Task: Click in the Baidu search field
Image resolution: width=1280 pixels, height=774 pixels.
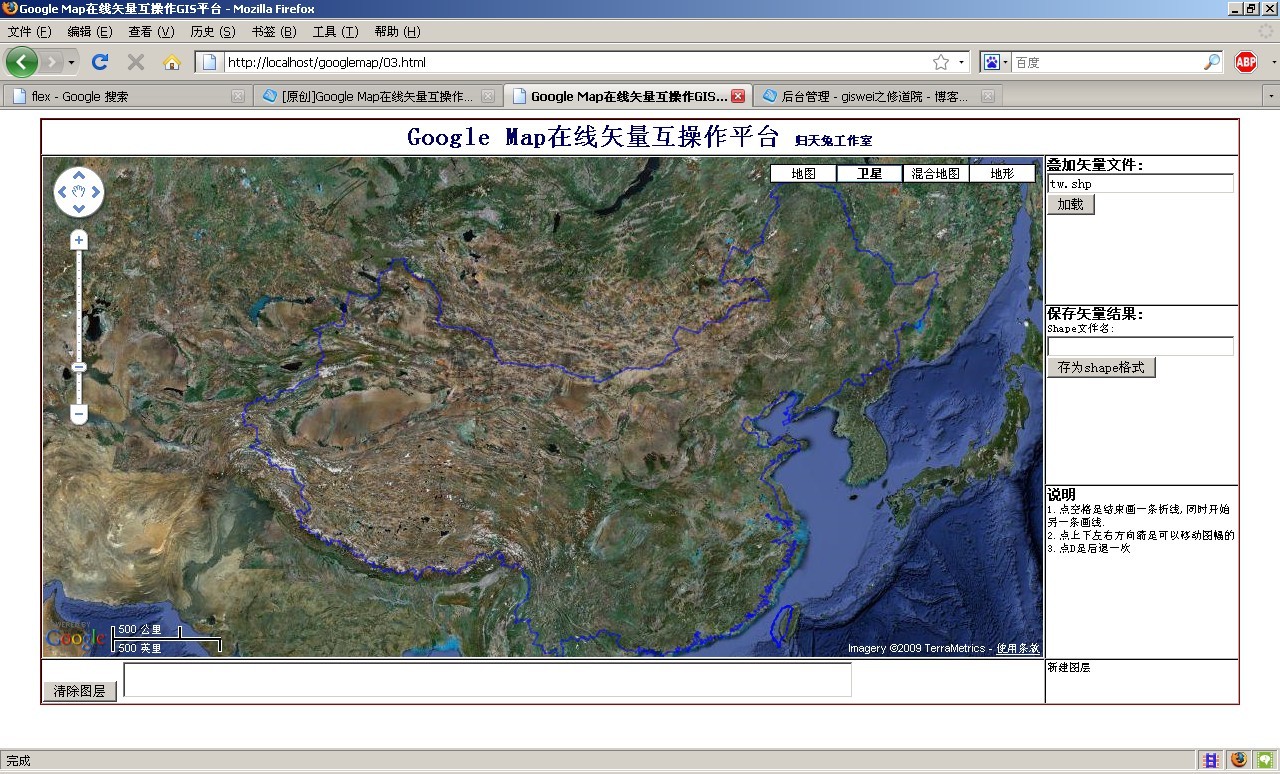Action: click(x=1107, y=62)
